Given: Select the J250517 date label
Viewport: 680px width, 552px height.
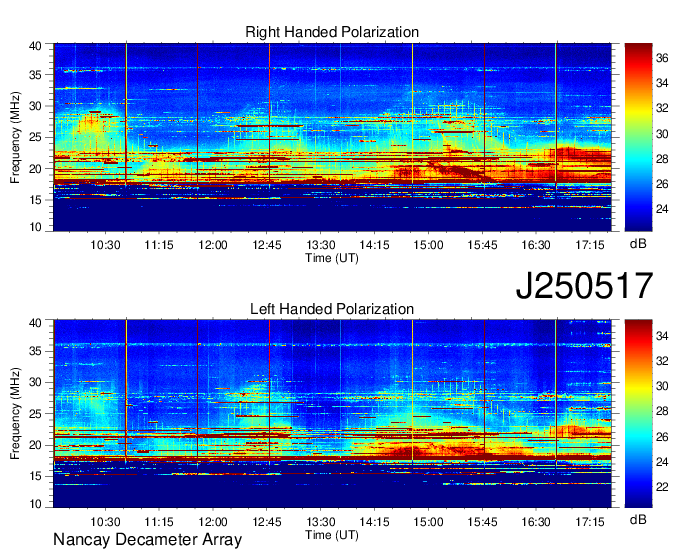Looking at the screenshot, I should click(x=584, y=286).
